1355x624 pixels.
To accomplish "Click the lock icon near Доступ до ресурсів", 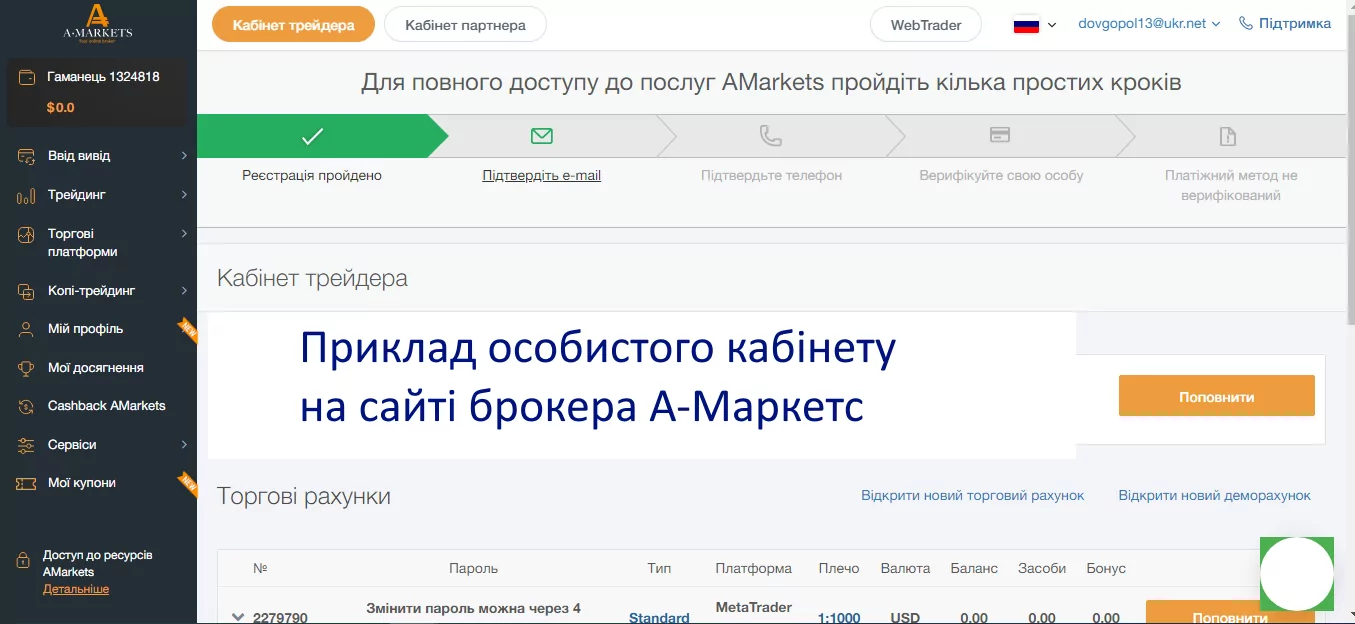I will 23,562.
